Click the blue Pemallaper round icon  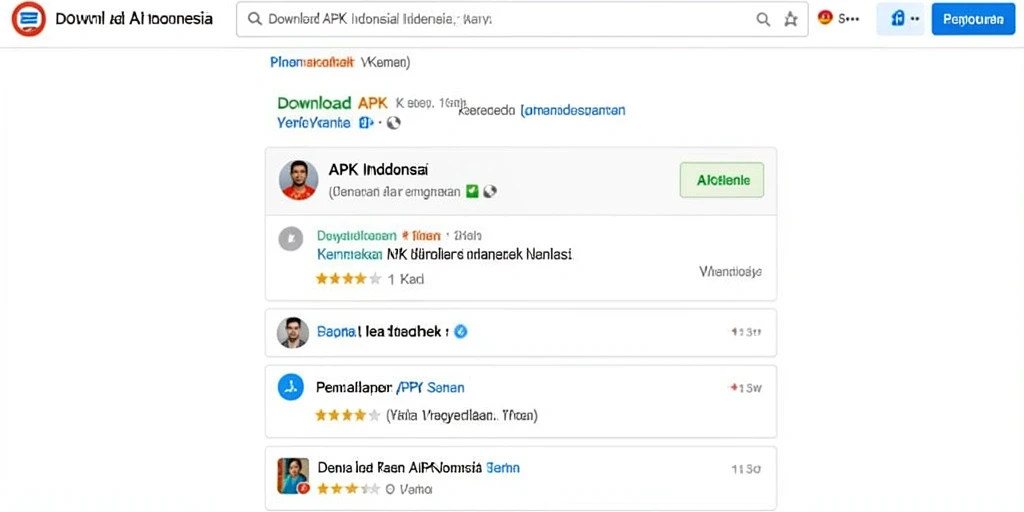click(x=291, y=387)
